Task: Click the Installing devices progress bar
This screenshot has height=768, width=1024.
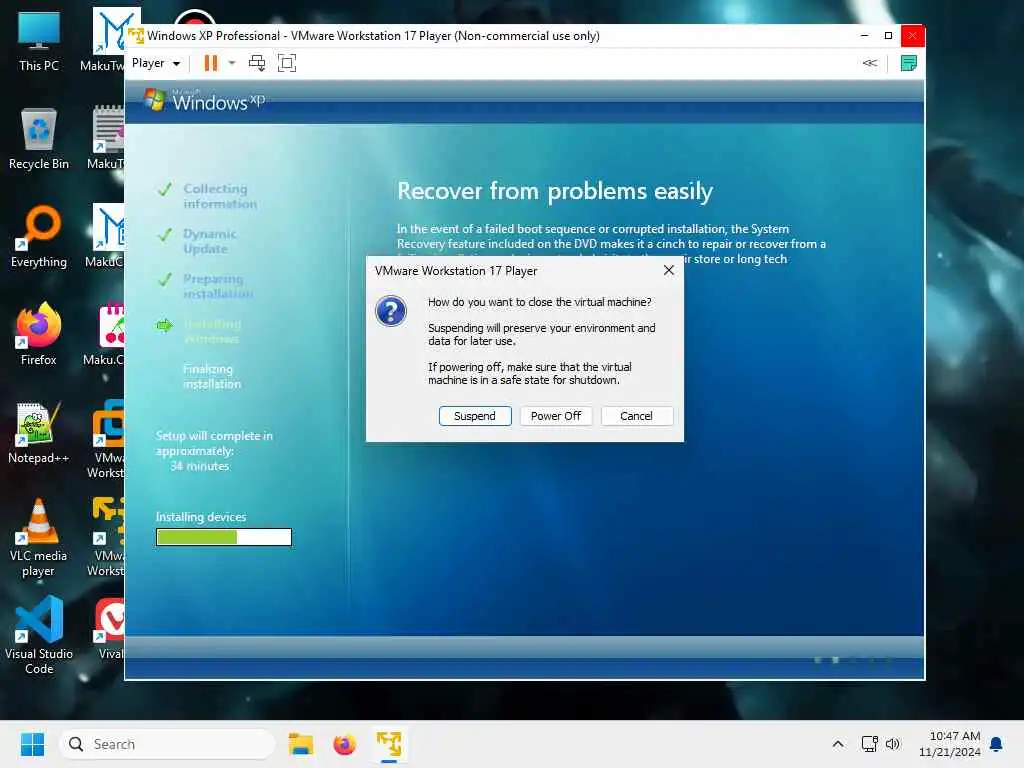Action: click(224, 537)
